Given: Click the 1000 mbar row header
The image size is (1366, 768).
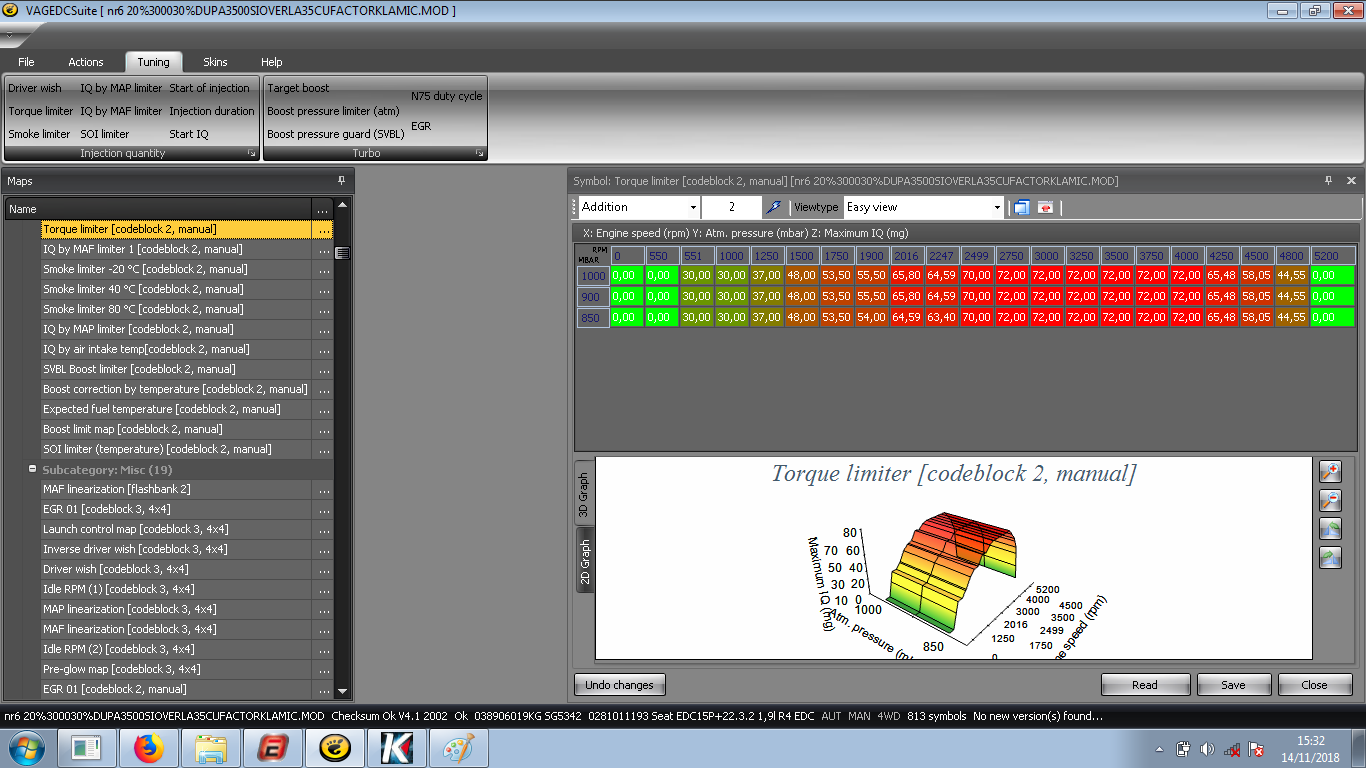Looking at the screenshot, I should pyautogui.click(x=594, y=276).
